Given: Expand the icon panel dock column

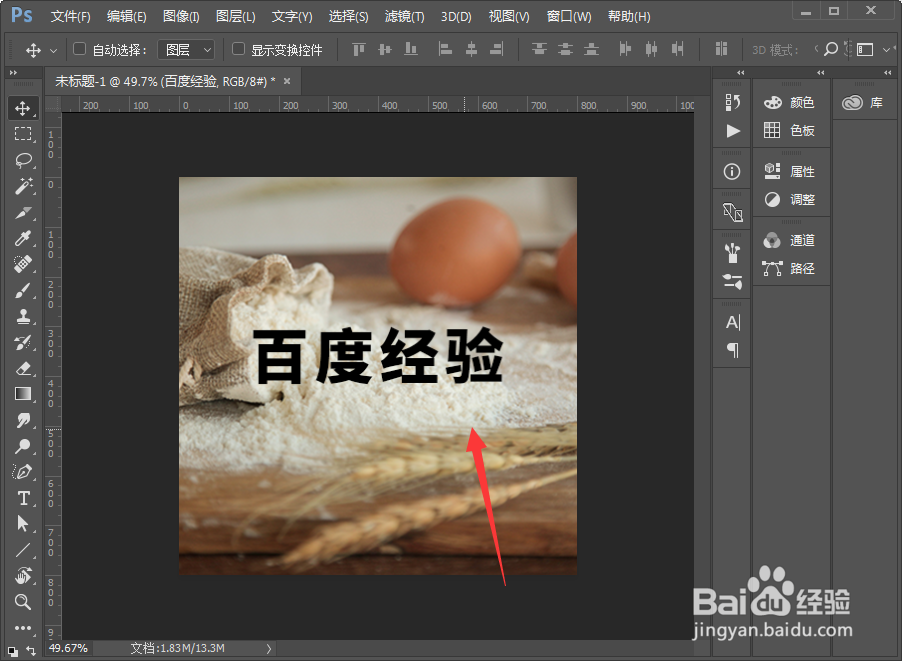Looking at the screenshot, I should pos(740,72).
